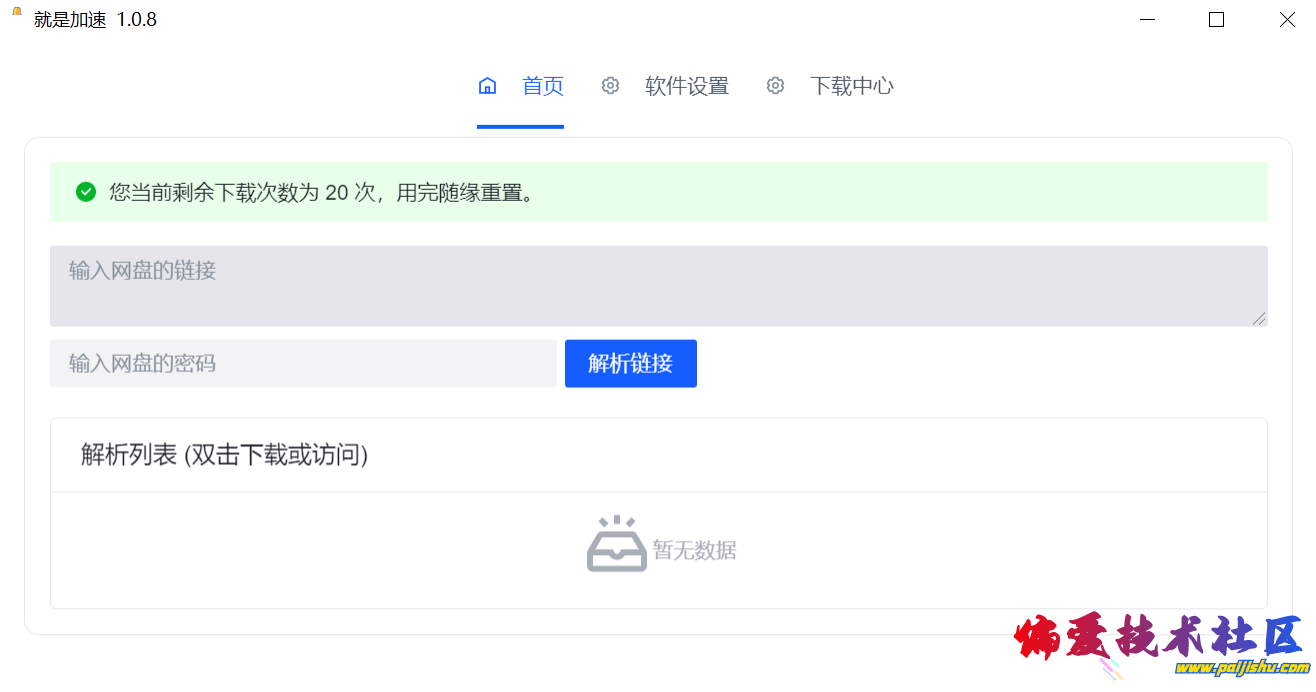Minimize the application window

click(x=1146, y=19)
